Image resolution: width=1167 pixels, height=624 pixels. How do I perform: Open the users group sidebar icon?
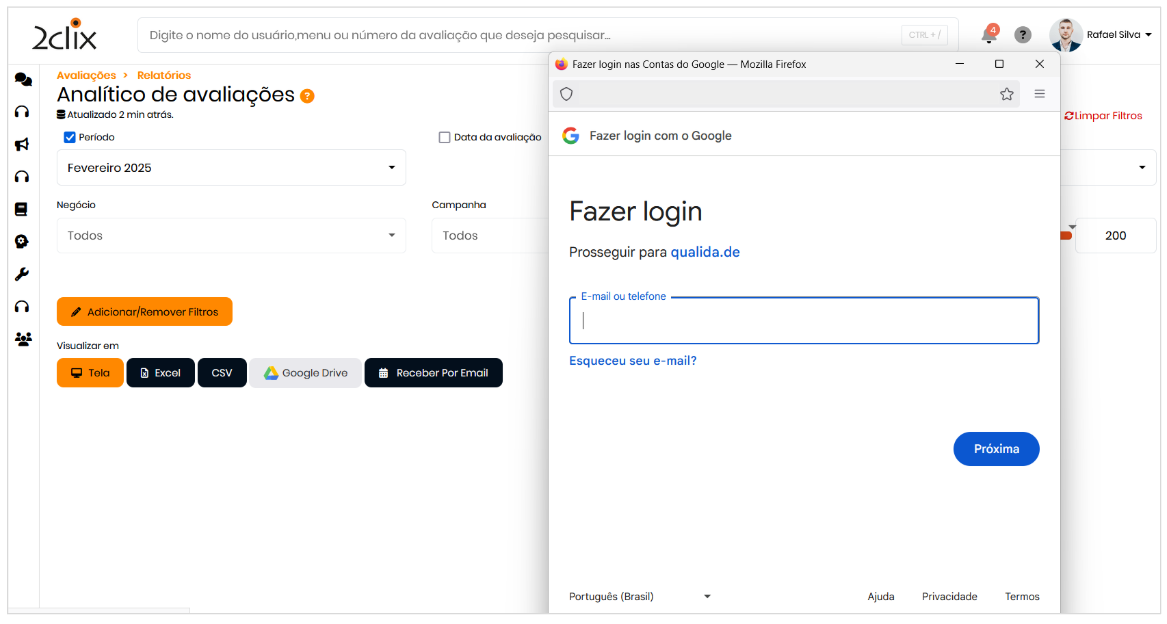click(22, 339)
